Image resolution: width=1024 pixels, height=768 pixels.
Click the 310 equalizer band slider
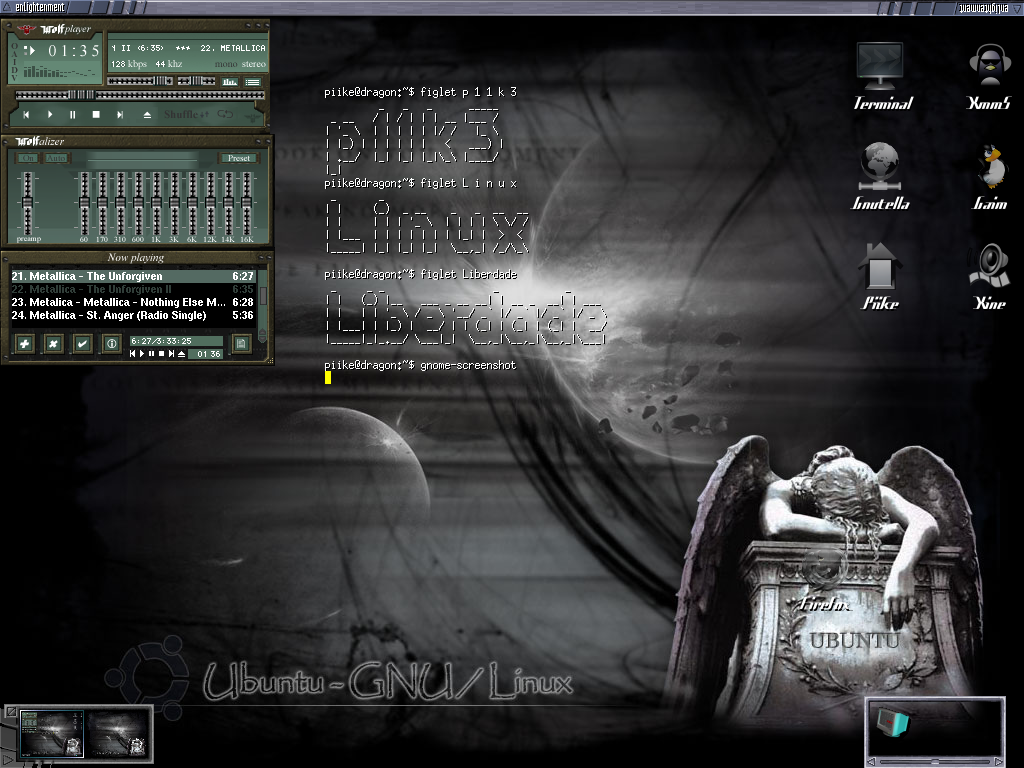[x=120, y=202]
